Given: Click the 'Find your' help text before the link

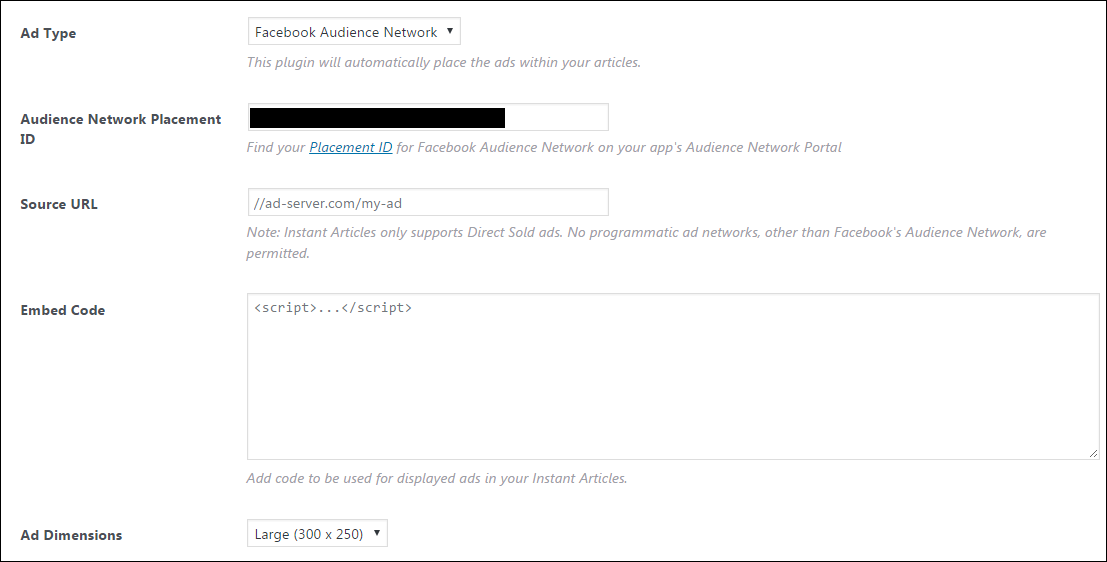Looking at the screenshot, I should [x=276, y=147].
